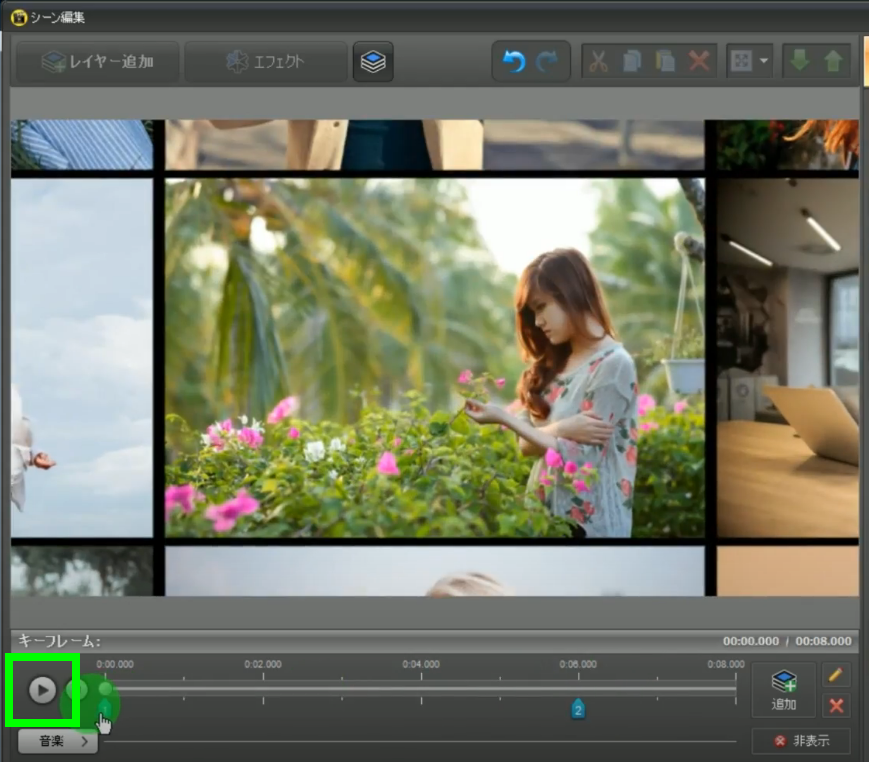Edit keyframe with the pencil icon
The image size is (869, 762).
coord(836,676)
